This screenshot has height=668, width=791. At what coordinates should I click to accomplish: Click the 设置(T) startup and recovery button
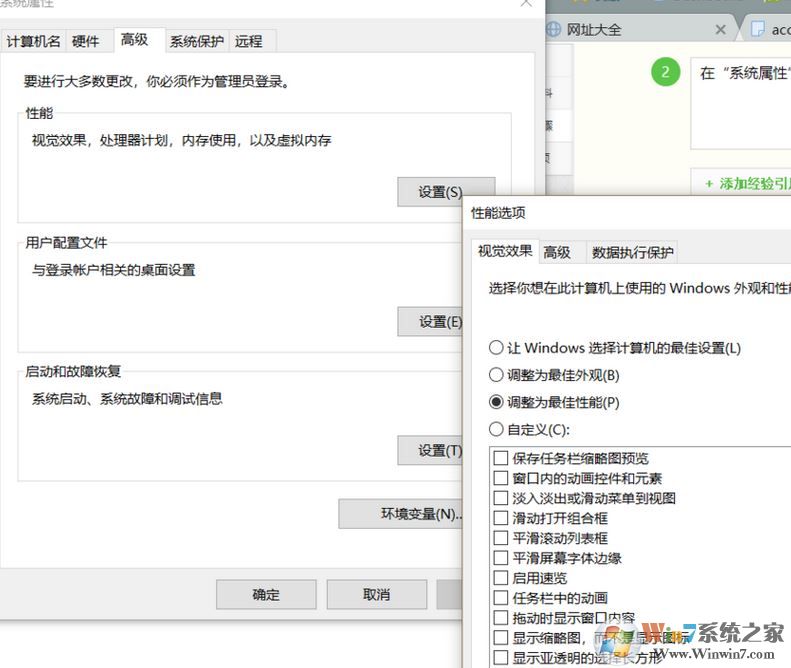coord(430,450)
